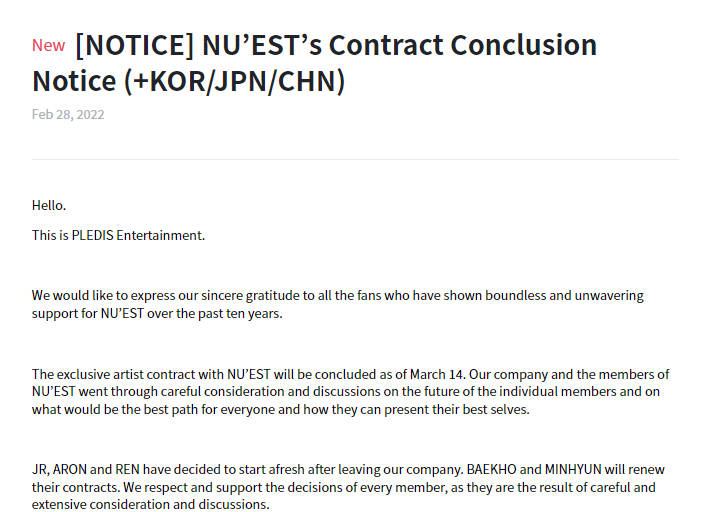Click the Feb 28, 2022 post date

pos(68,114)
